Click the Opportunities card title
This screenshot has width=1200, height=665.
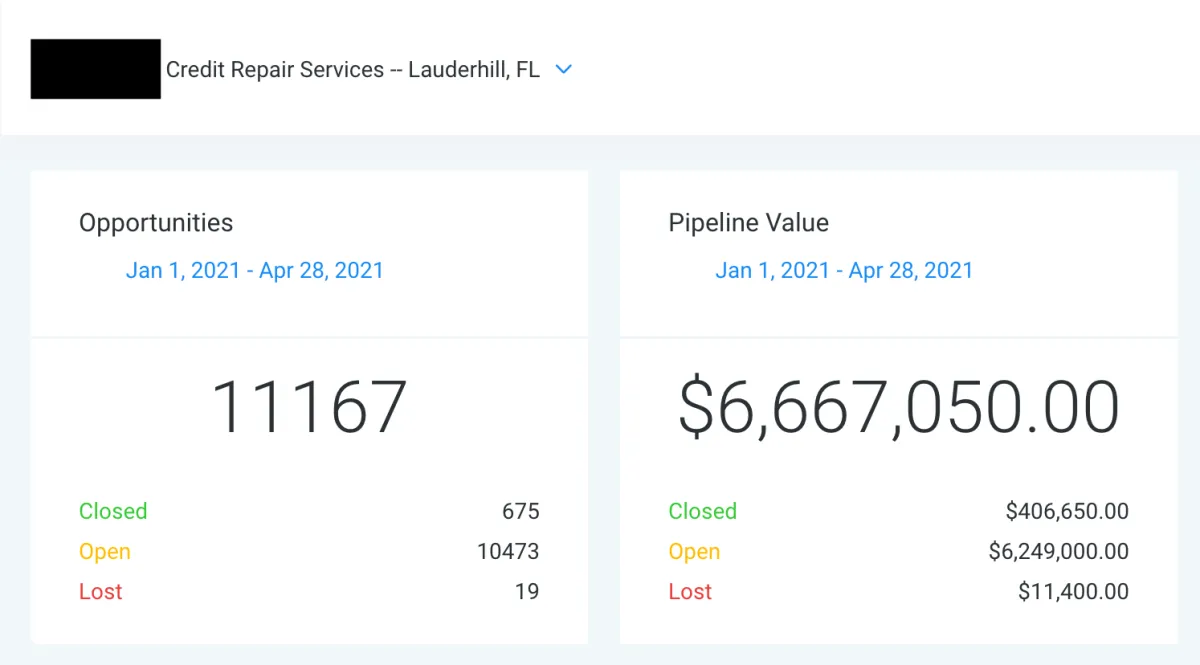pyautogui.click(x=156, y=223)
